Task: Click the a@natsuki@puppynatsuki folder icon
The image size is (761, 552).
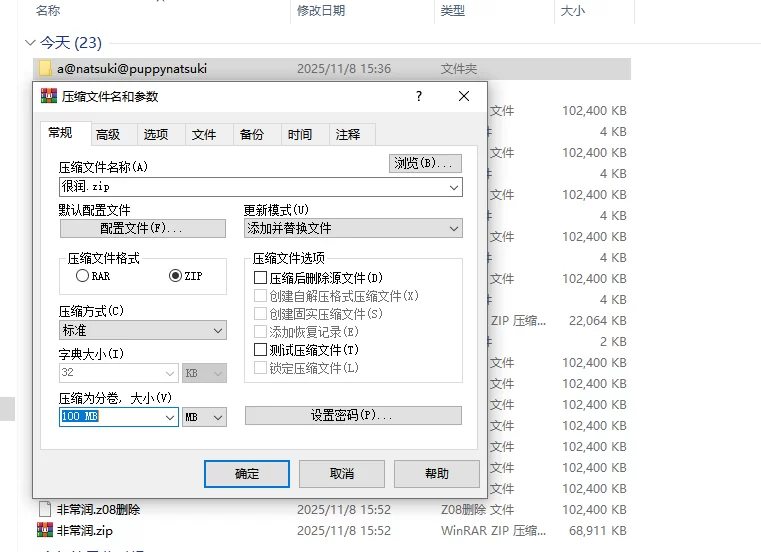Action: click(x=45, y=69)
